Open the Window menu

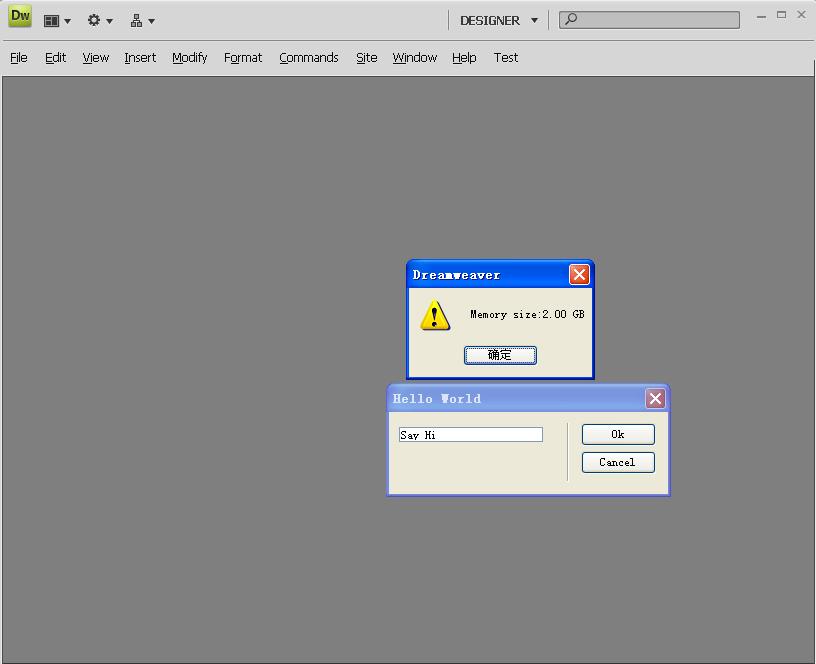414,58
